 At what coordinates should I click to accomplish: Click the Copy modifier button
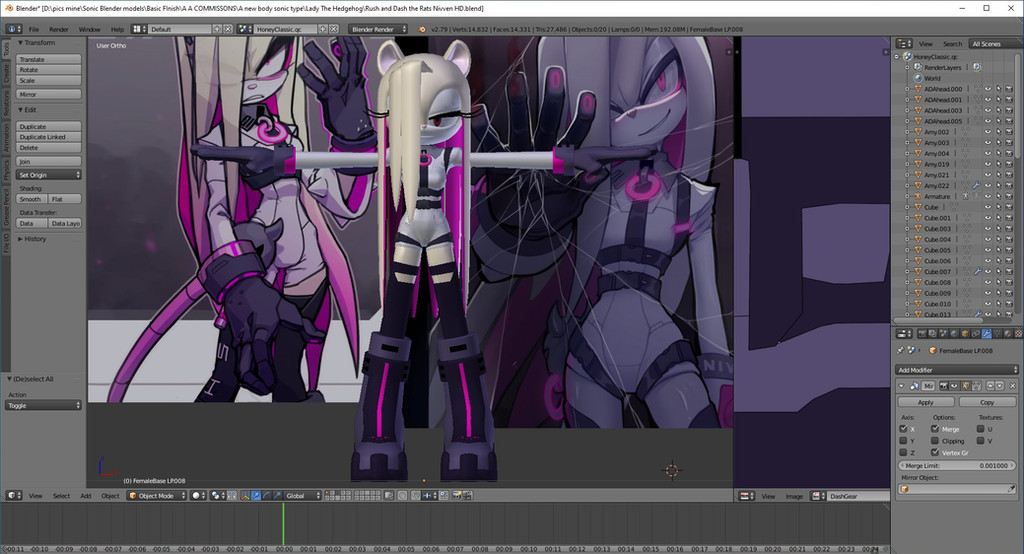click(987, 402)
